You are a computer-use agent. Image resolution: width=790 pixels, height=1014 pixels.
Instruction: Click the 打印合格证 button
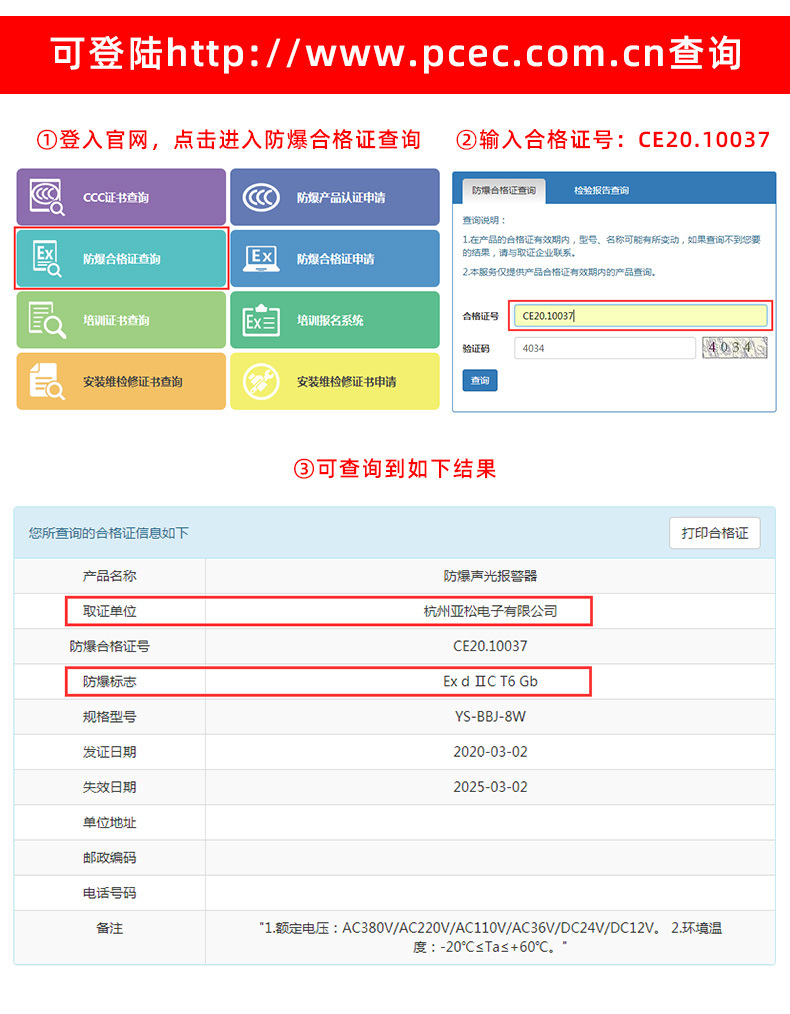(714, 533)
